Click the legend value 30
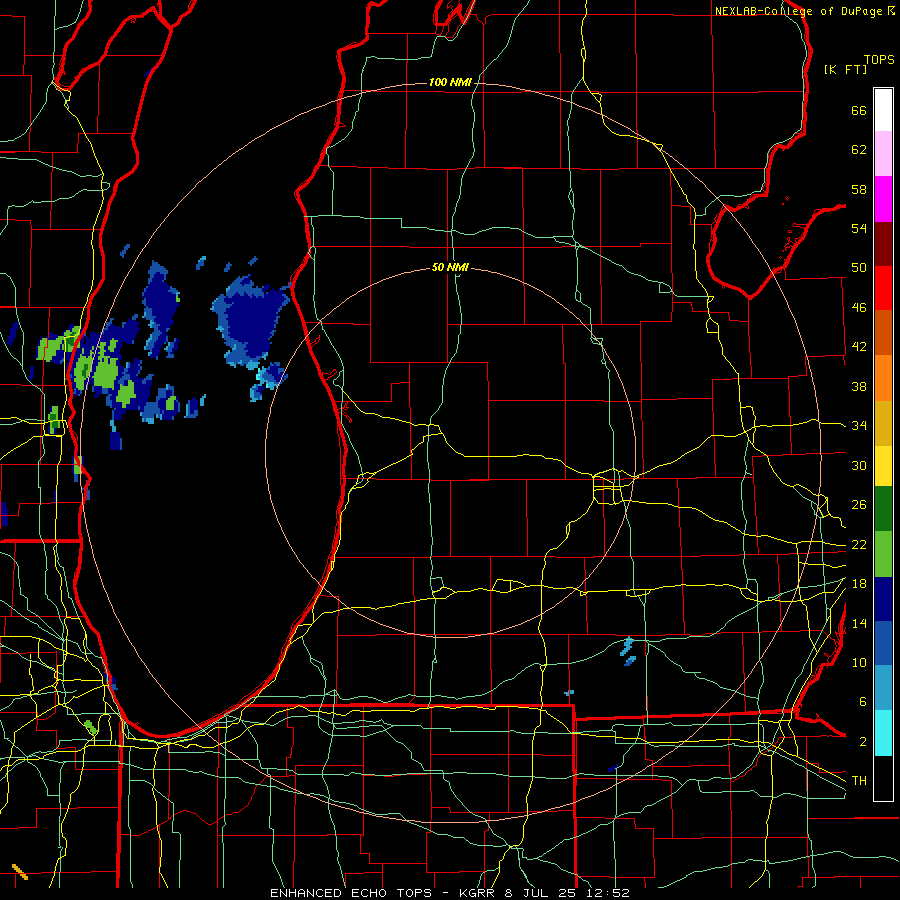 coord(859,465)
